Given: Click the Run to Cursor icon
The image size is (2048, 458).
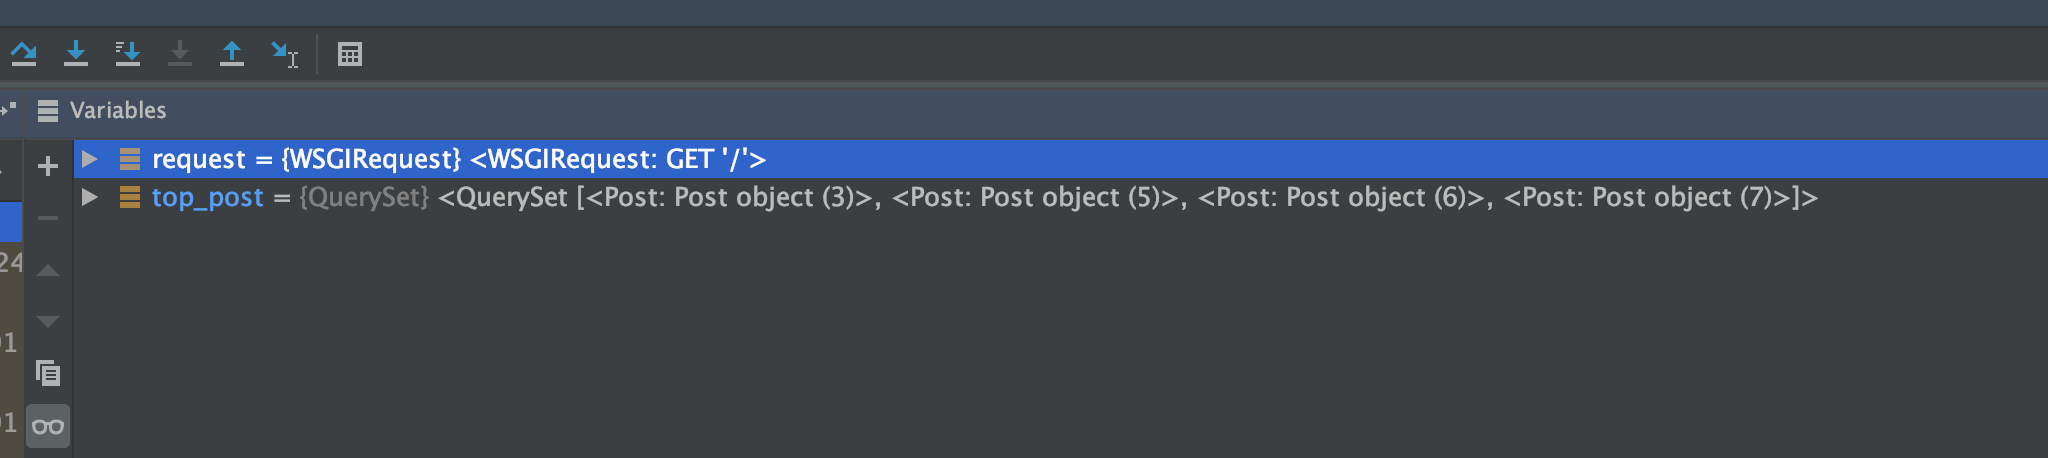Looking at the screenshot, I should pyautogui.click(x=285, y=54).
